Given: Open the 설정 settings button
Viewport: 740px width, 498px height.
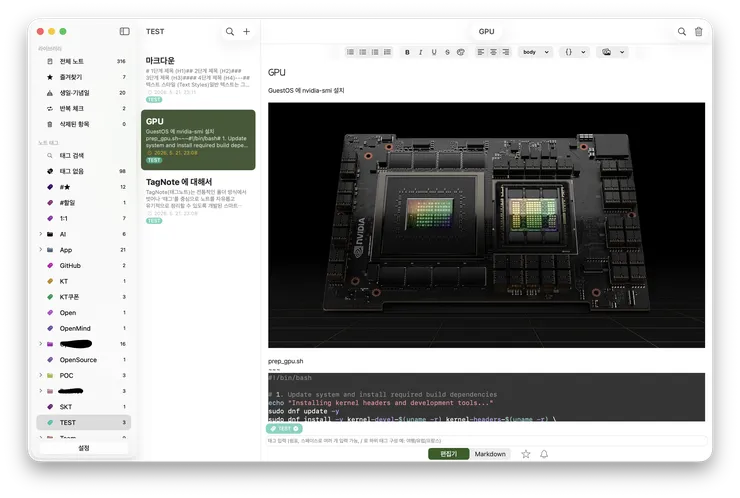Looking at the screenshot, I should (x=84, y=448).
